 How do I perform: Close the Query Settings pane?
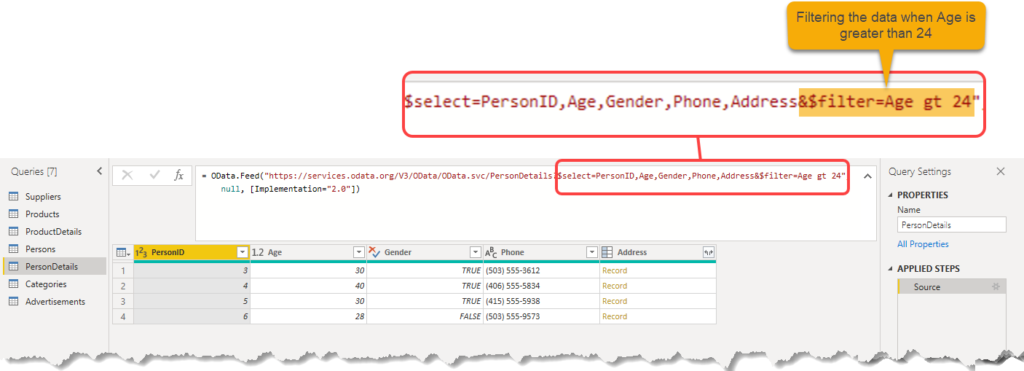(1000, 171)
